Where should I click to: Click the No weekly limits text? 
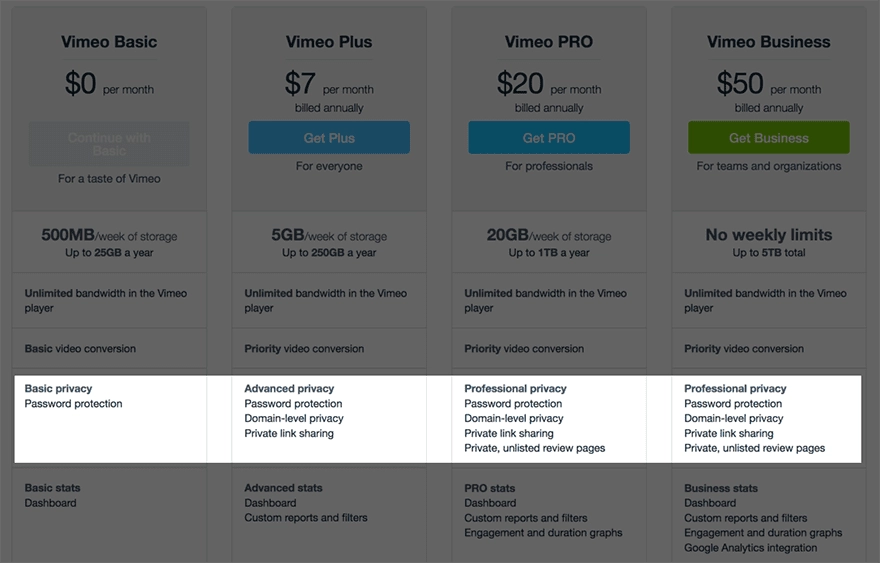coord(768,235)
